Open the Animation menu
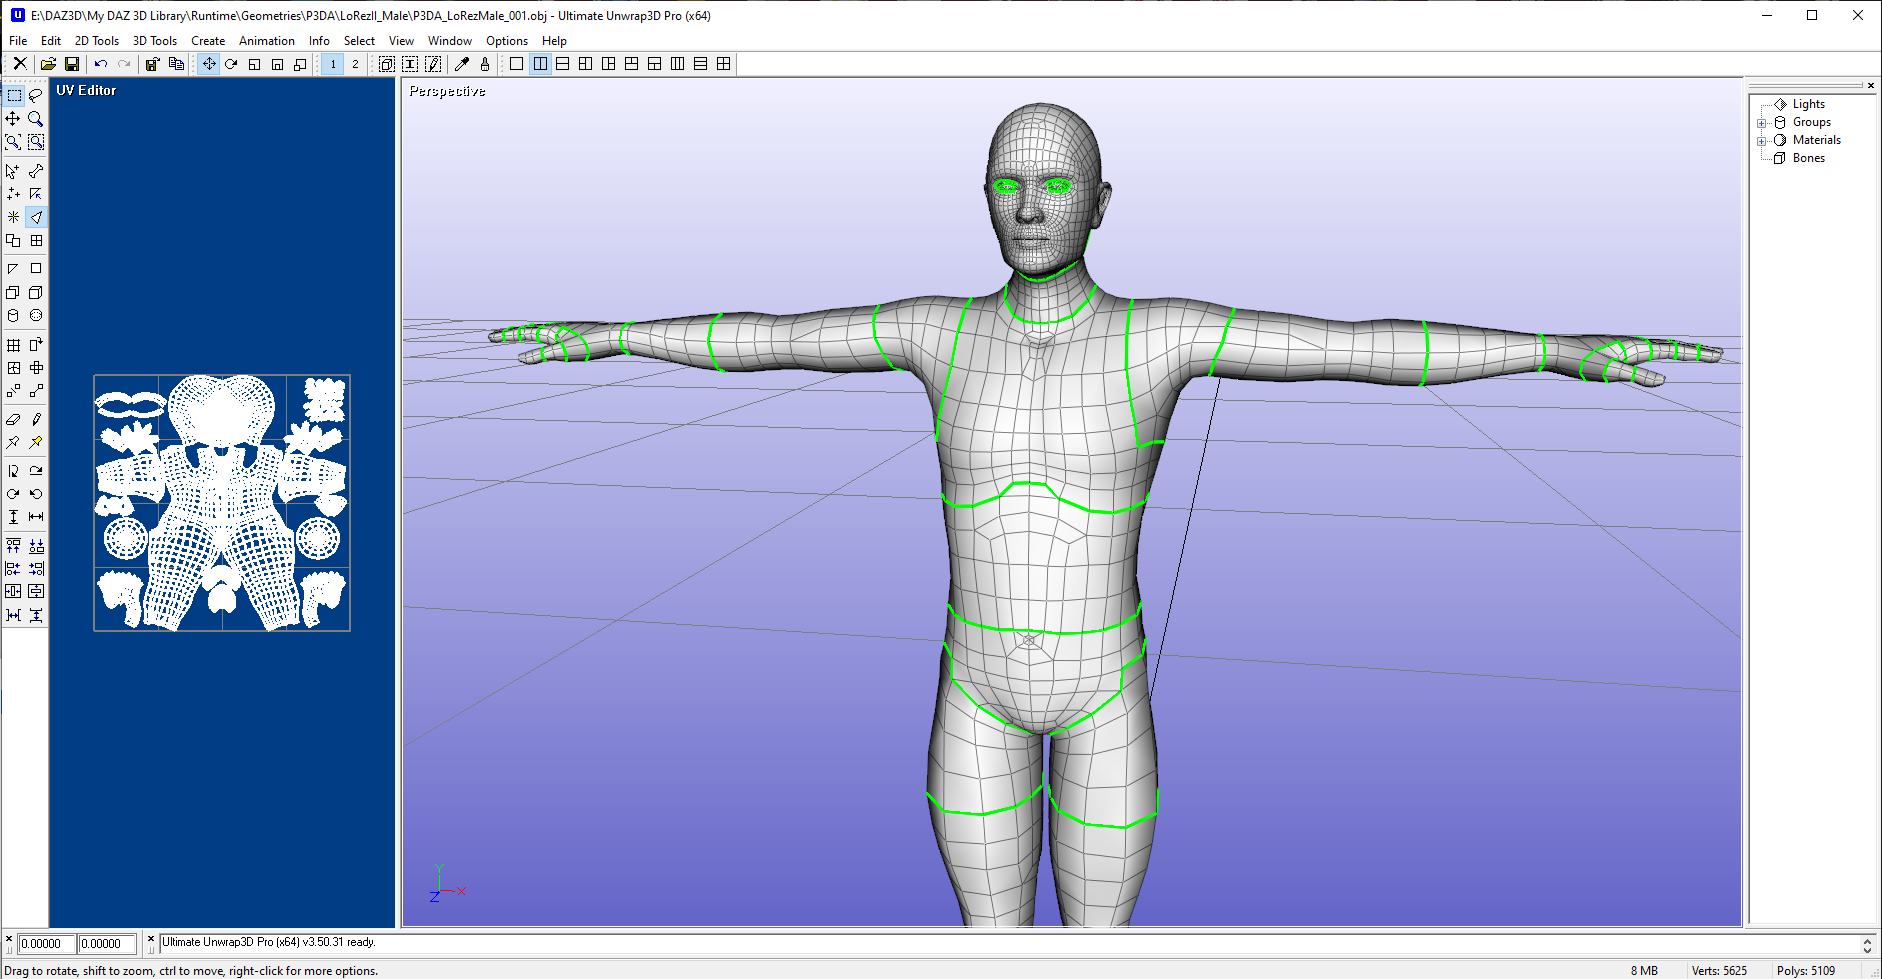The width and height of the screenshot is (1882, 979). [x=267, y=41]
